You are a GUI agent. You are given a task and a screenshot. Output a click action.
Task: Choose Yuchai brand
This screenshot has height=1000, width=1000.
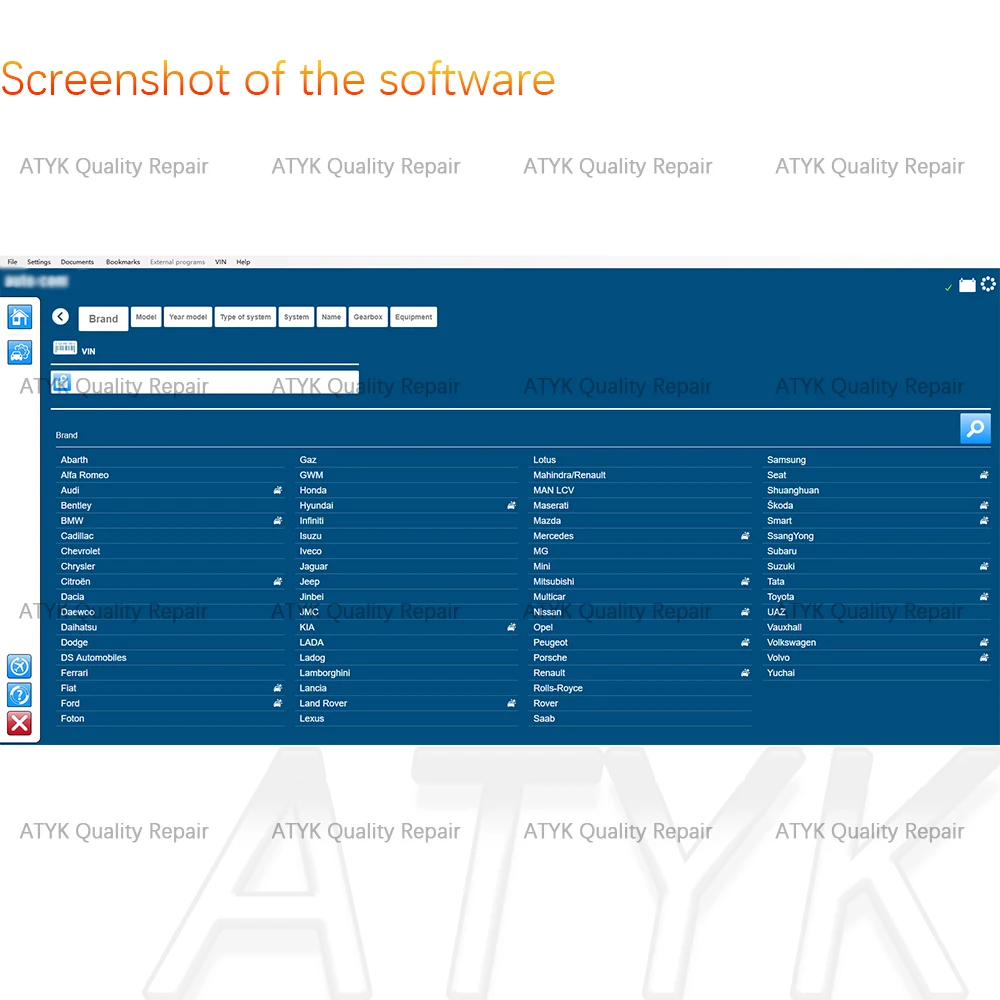877,673
